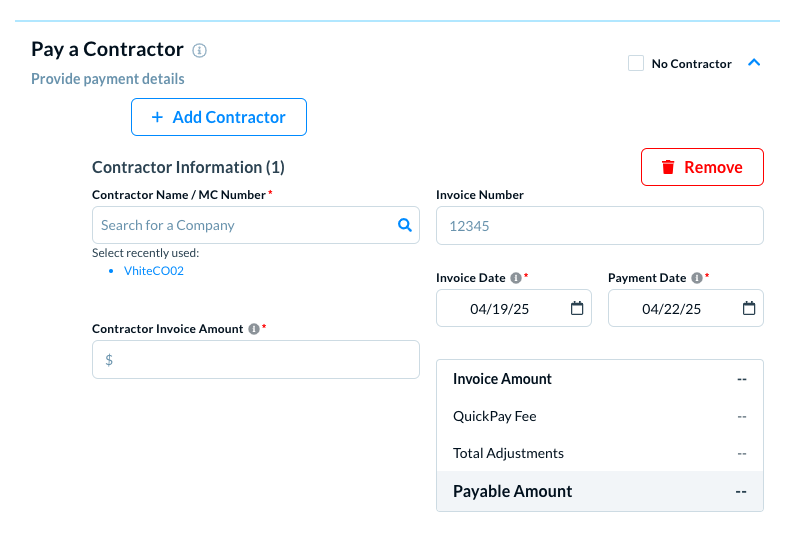Select recently used VhiteCO02 link
789x533 pixels.
tap(153, 271)
